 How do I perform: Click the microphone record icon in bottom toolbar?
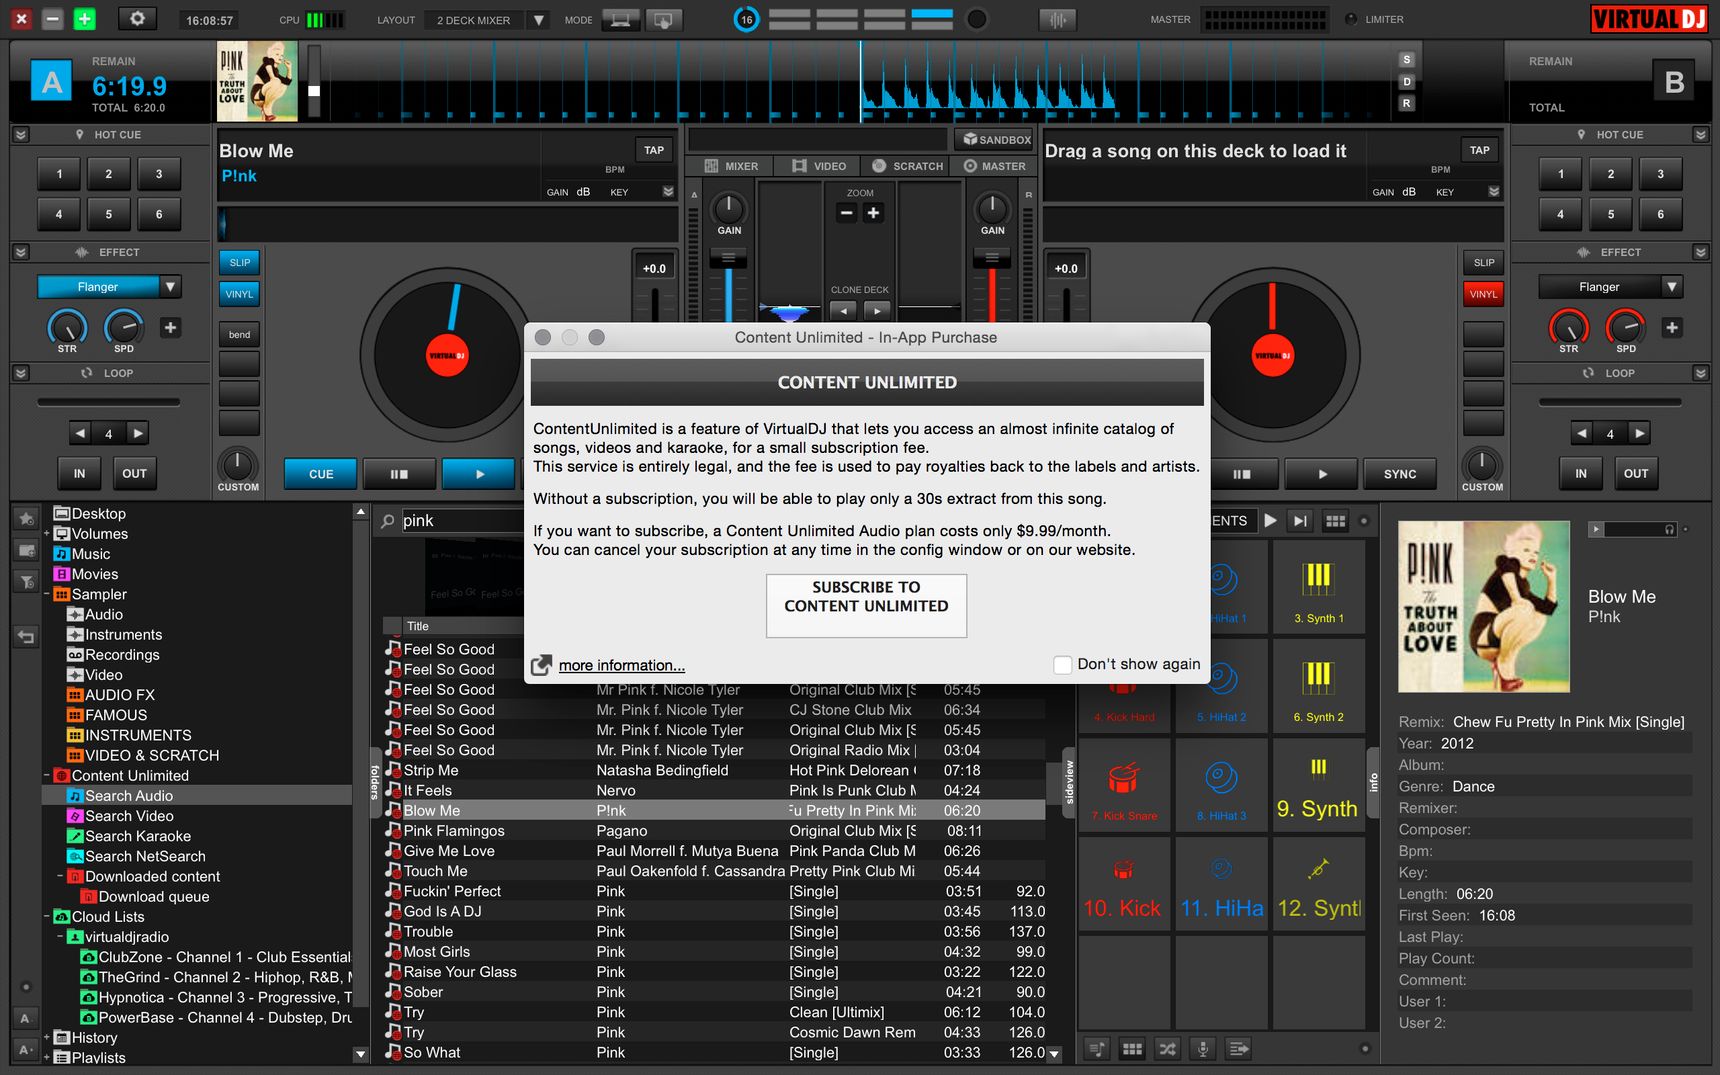(x=1203, y=1049)
